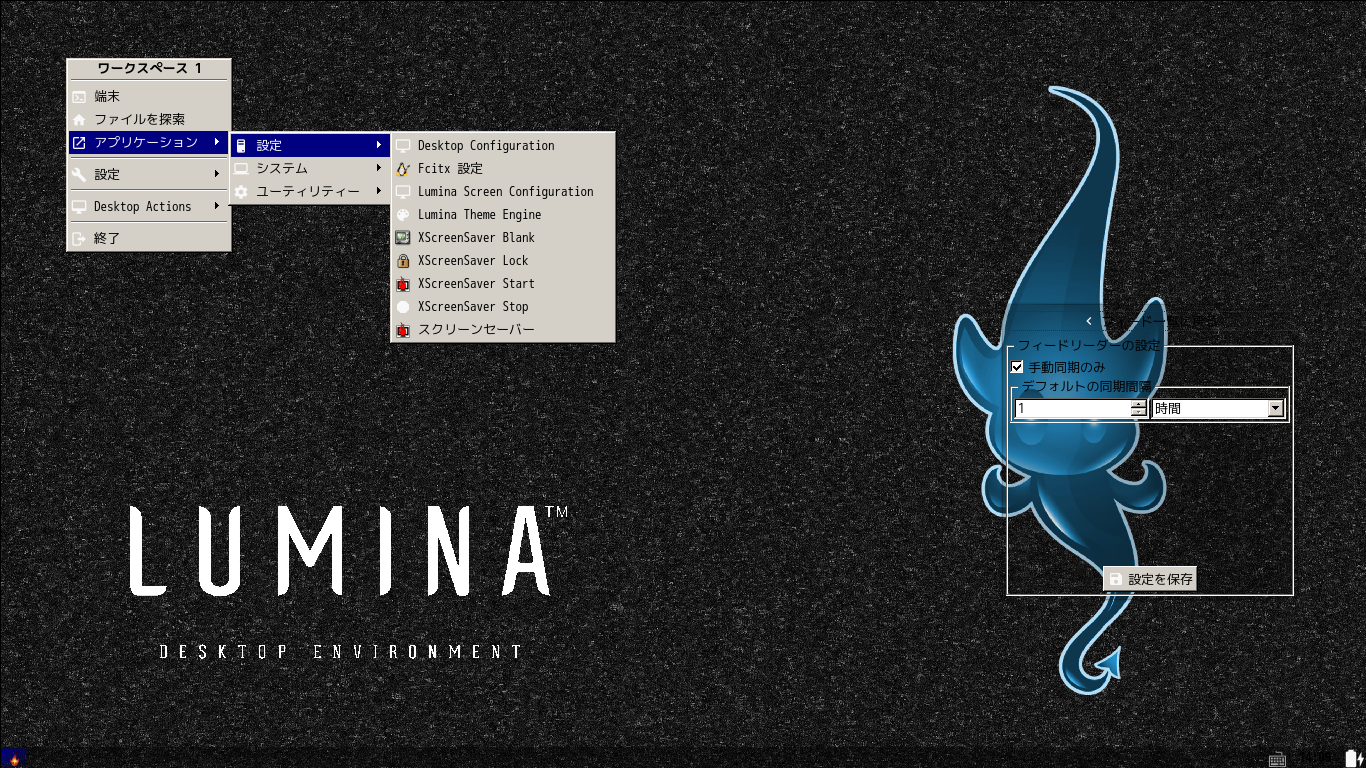Expand the ユーティリティー submenu
This screenshot has width=1366, height=768.
click(x=310, y=191)
